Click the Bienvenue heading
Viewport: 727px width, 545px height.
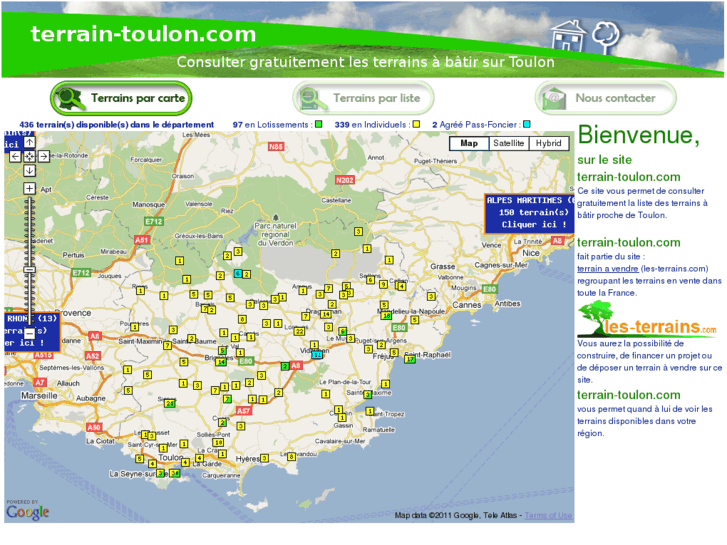click(638, 135)
